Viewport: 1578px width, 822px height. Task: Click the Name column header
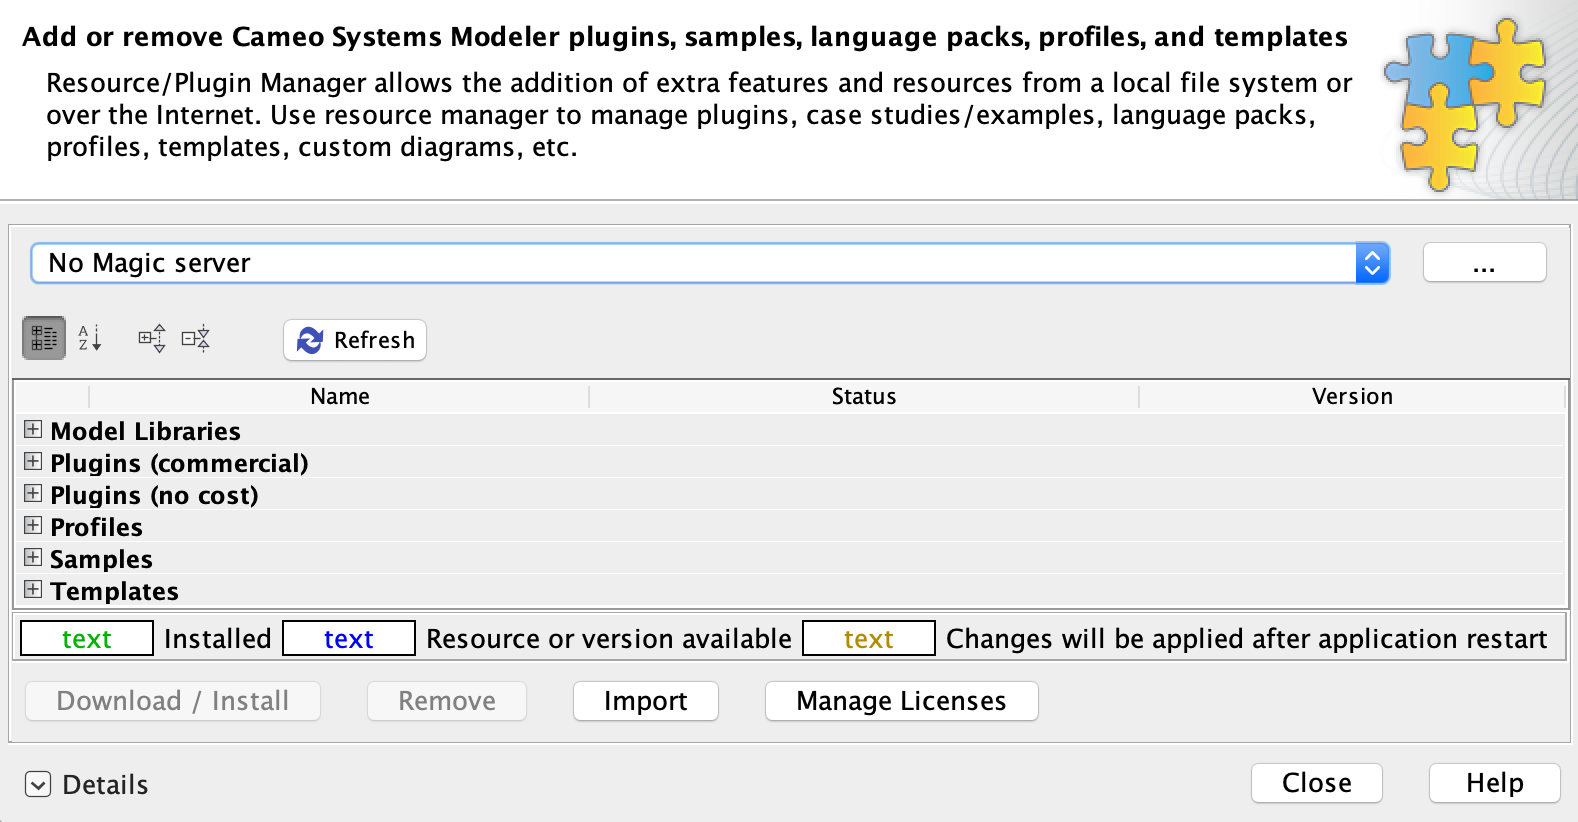pos(340,397)
